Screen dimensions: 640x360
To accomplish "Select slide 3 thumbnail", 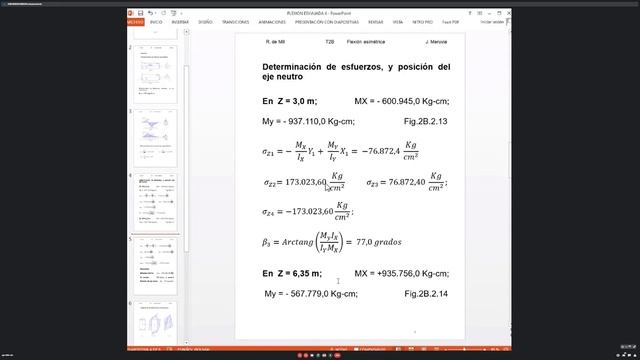I will [156, 138].
